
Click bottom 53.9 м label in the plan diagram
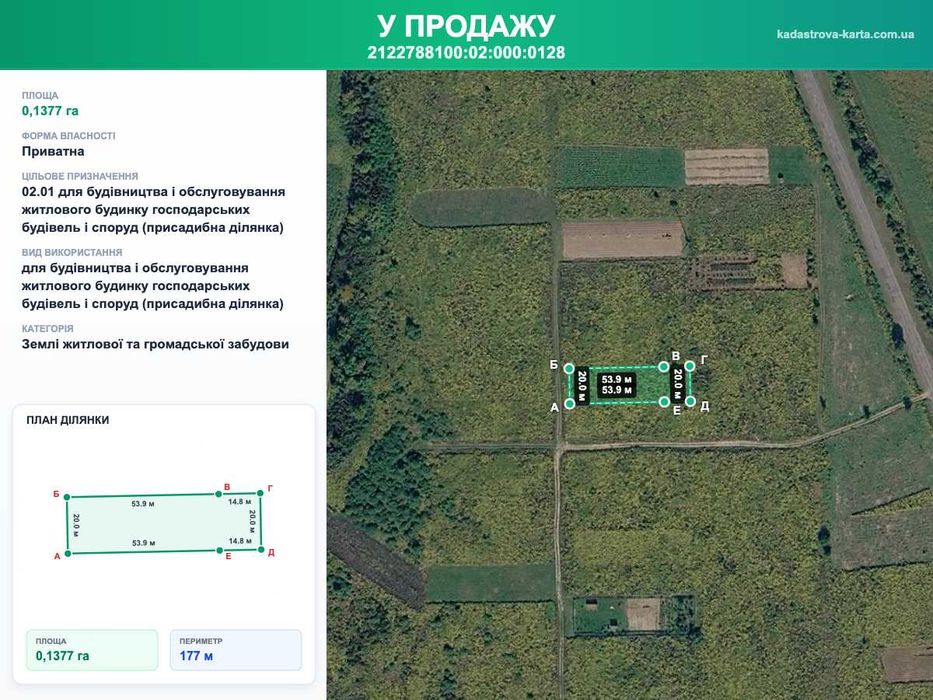143,543
